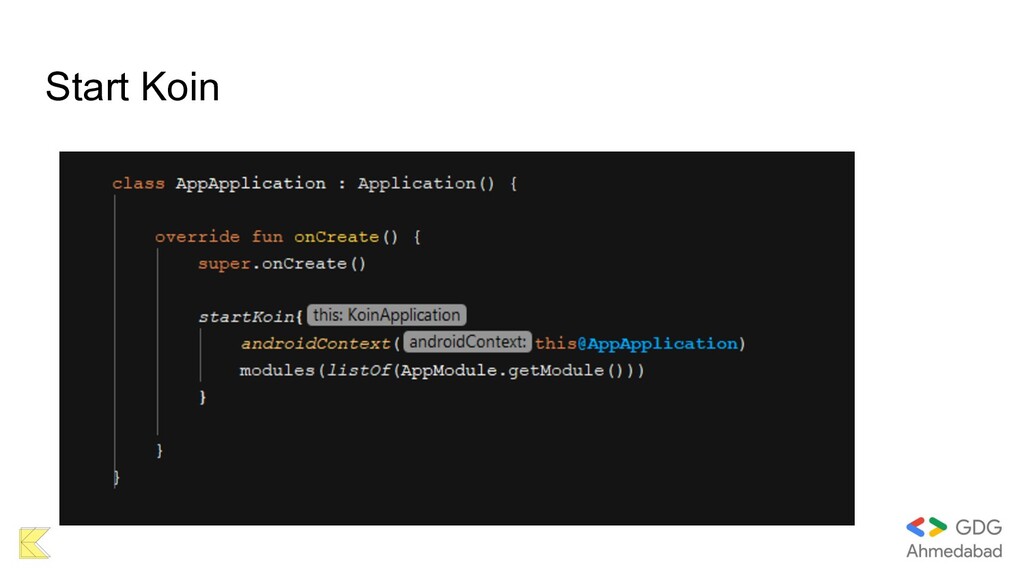Click the Ahmedabad text under GDG
The width and height of the screenshot is (1024, 576).
tap(954, 551)
